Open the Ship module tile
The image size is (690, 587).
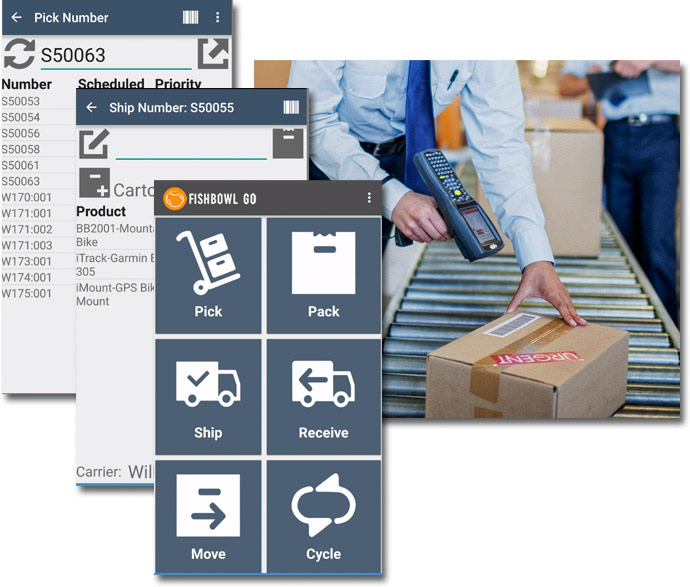[x=208, y=397]
